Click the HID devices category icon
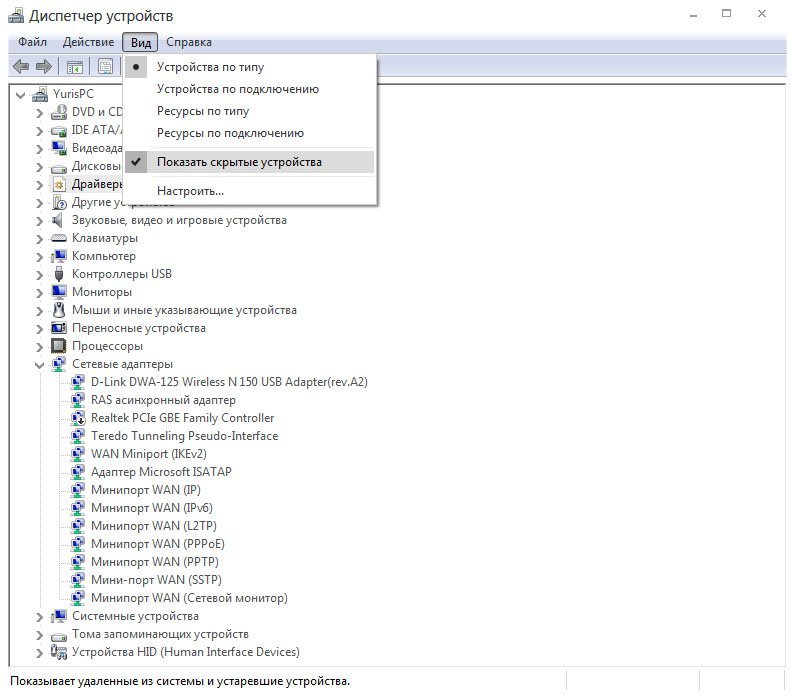 (59, 652)
